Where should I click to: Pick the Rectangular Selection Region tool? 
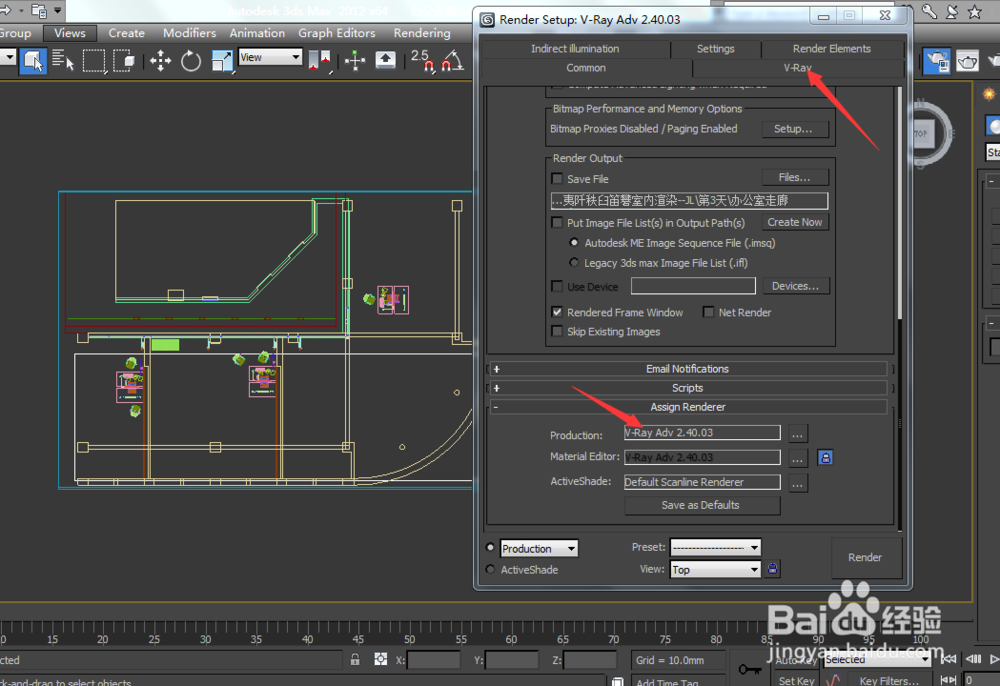coord(94,61)
